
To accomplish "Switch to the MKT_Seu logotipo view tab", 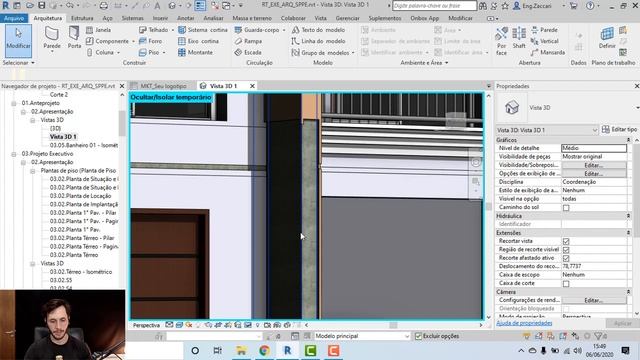I will tap(163, 86).
